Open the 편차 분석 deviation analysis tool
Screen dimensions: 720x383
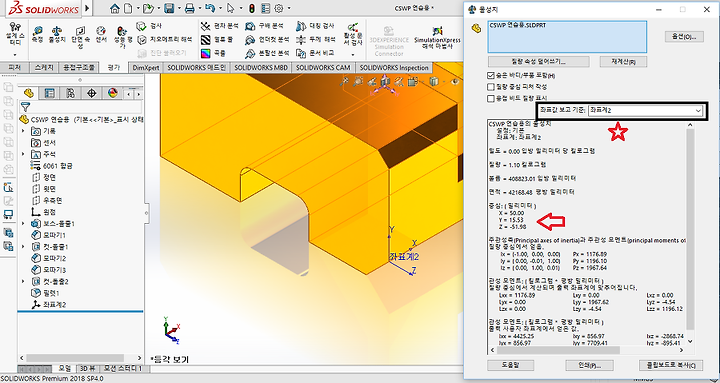[219, 26]
